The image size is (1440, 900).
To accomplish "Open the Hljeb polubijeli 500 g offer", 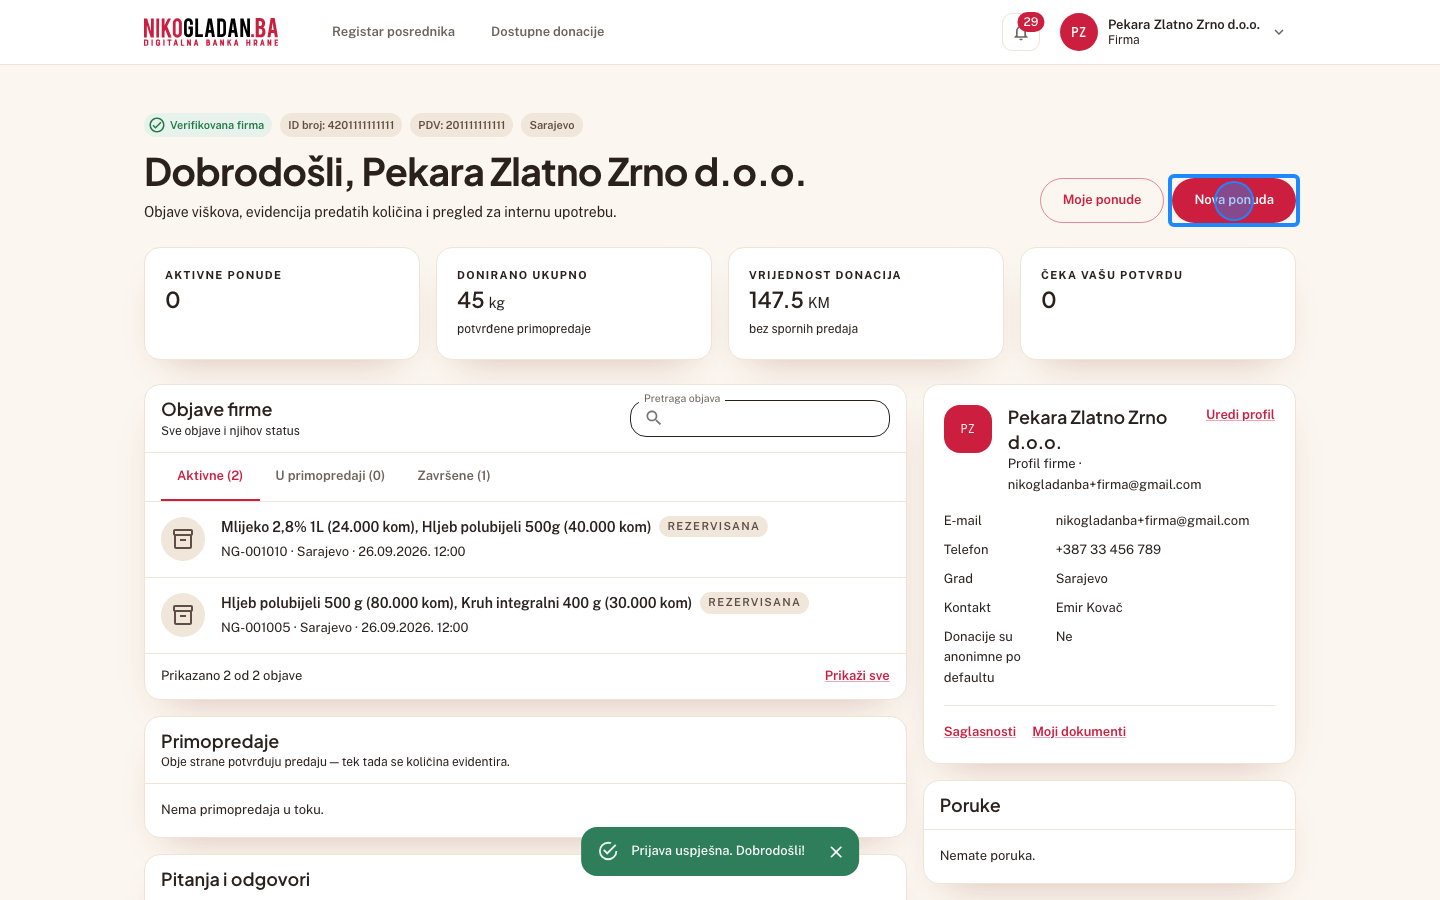I will 456,603.
